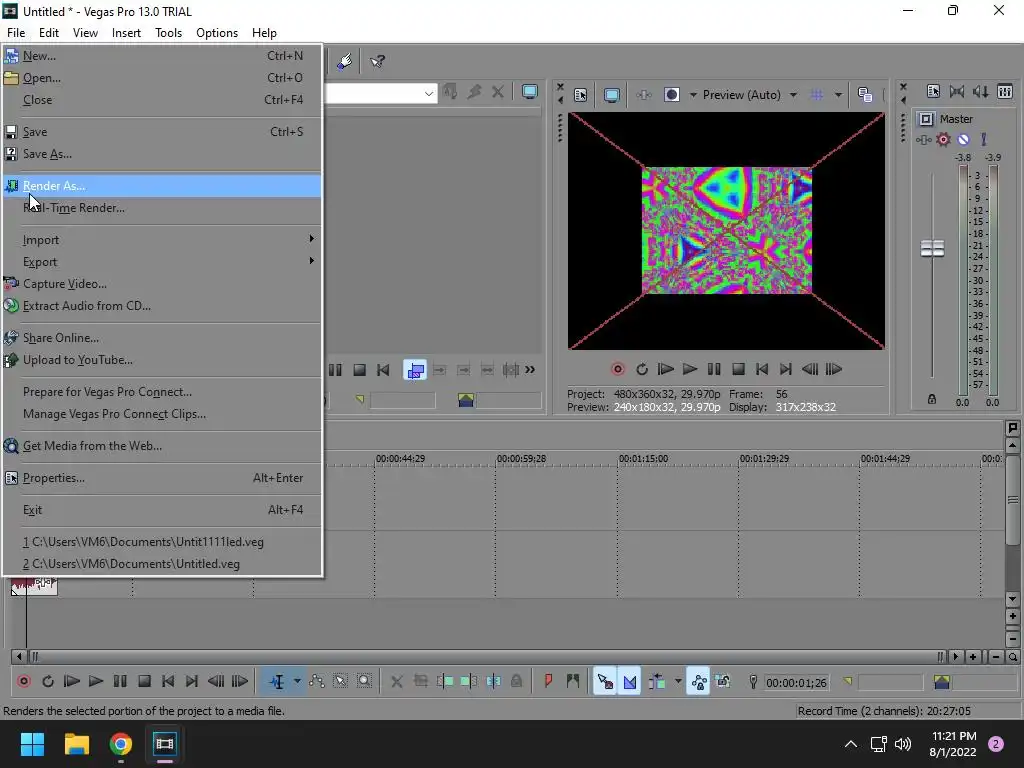Click the split-screen view icon

click(x=671, y=95)
